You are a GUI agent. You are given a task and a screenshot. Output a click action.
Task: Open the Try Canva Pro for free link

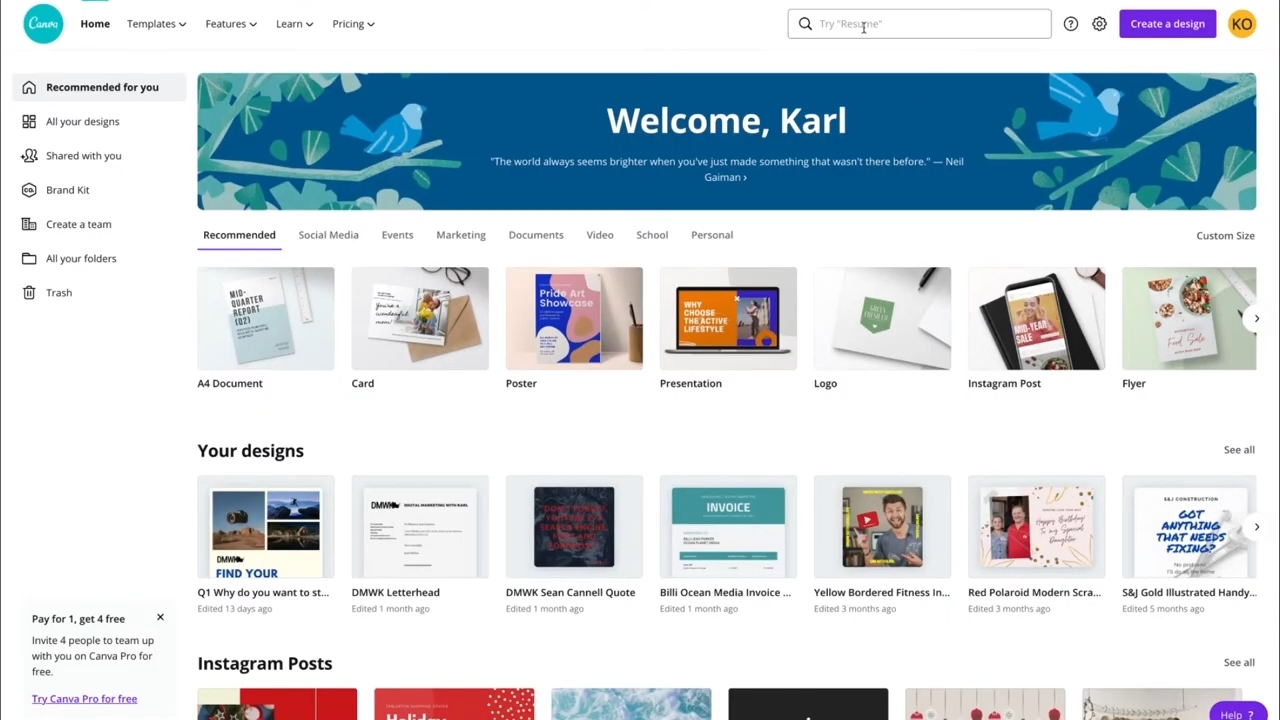click(x=84, y=699)
